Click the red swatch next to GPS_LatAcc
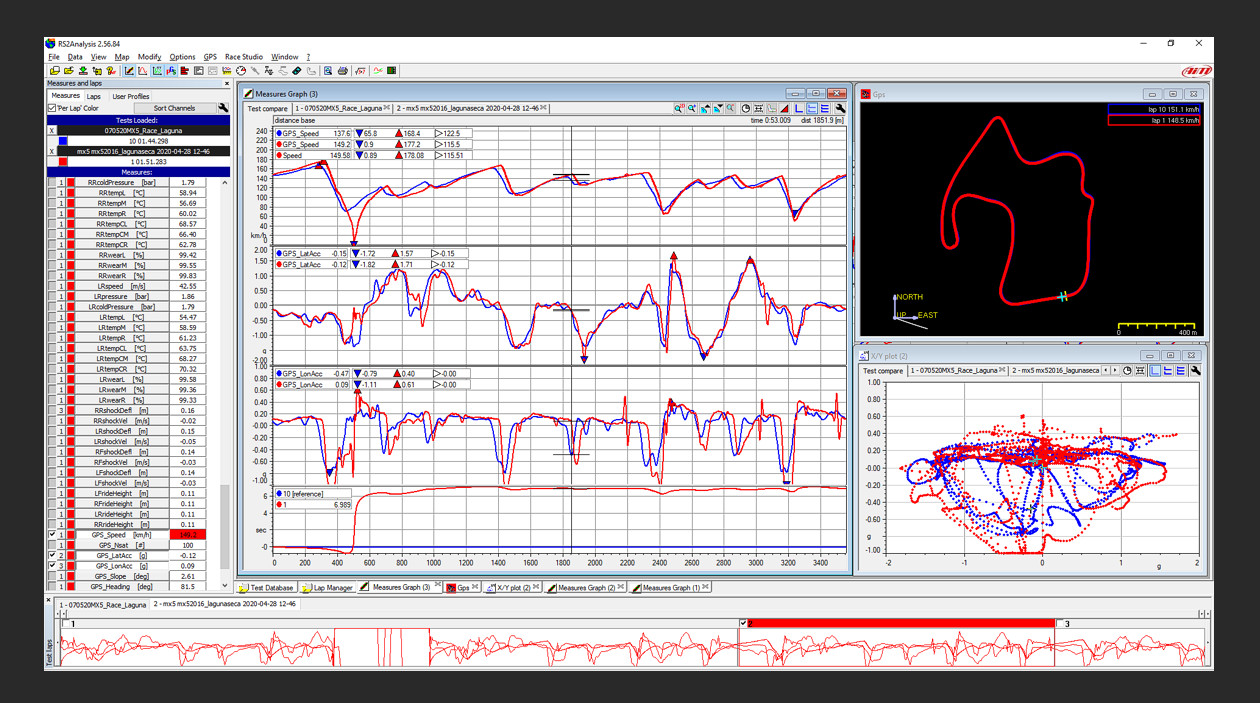 coord(71,556)
